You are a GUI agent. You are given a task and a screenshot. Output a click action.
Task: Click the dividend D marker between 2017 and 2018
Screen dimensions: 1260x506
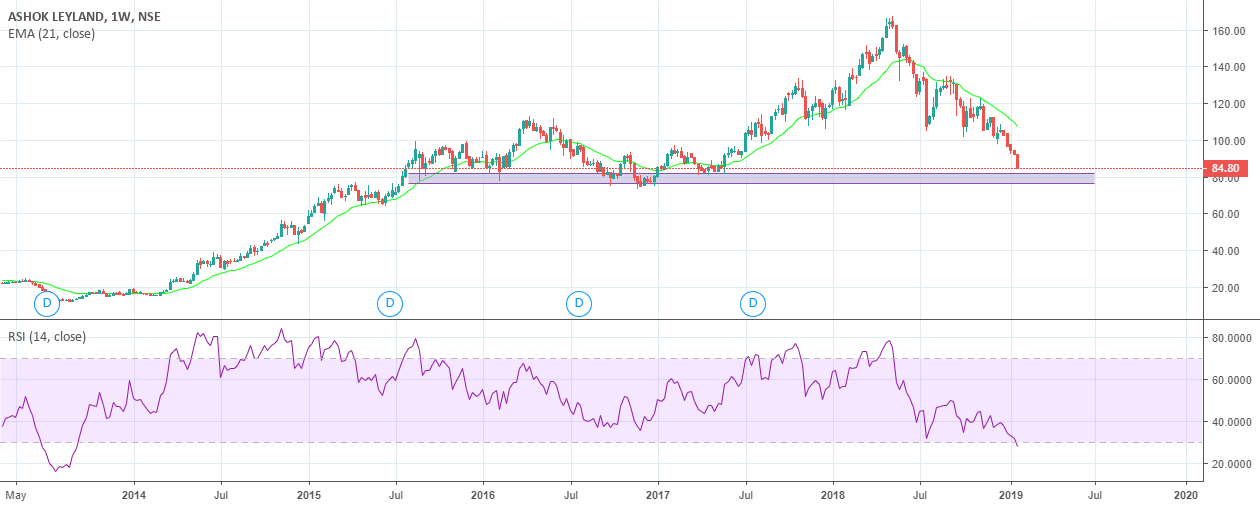[752, 302]
